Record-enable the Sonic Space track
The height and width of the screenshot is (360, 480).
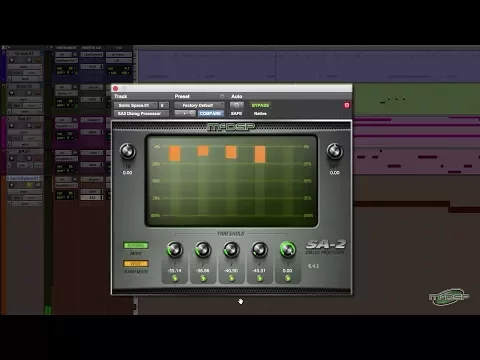pos(12,185)
